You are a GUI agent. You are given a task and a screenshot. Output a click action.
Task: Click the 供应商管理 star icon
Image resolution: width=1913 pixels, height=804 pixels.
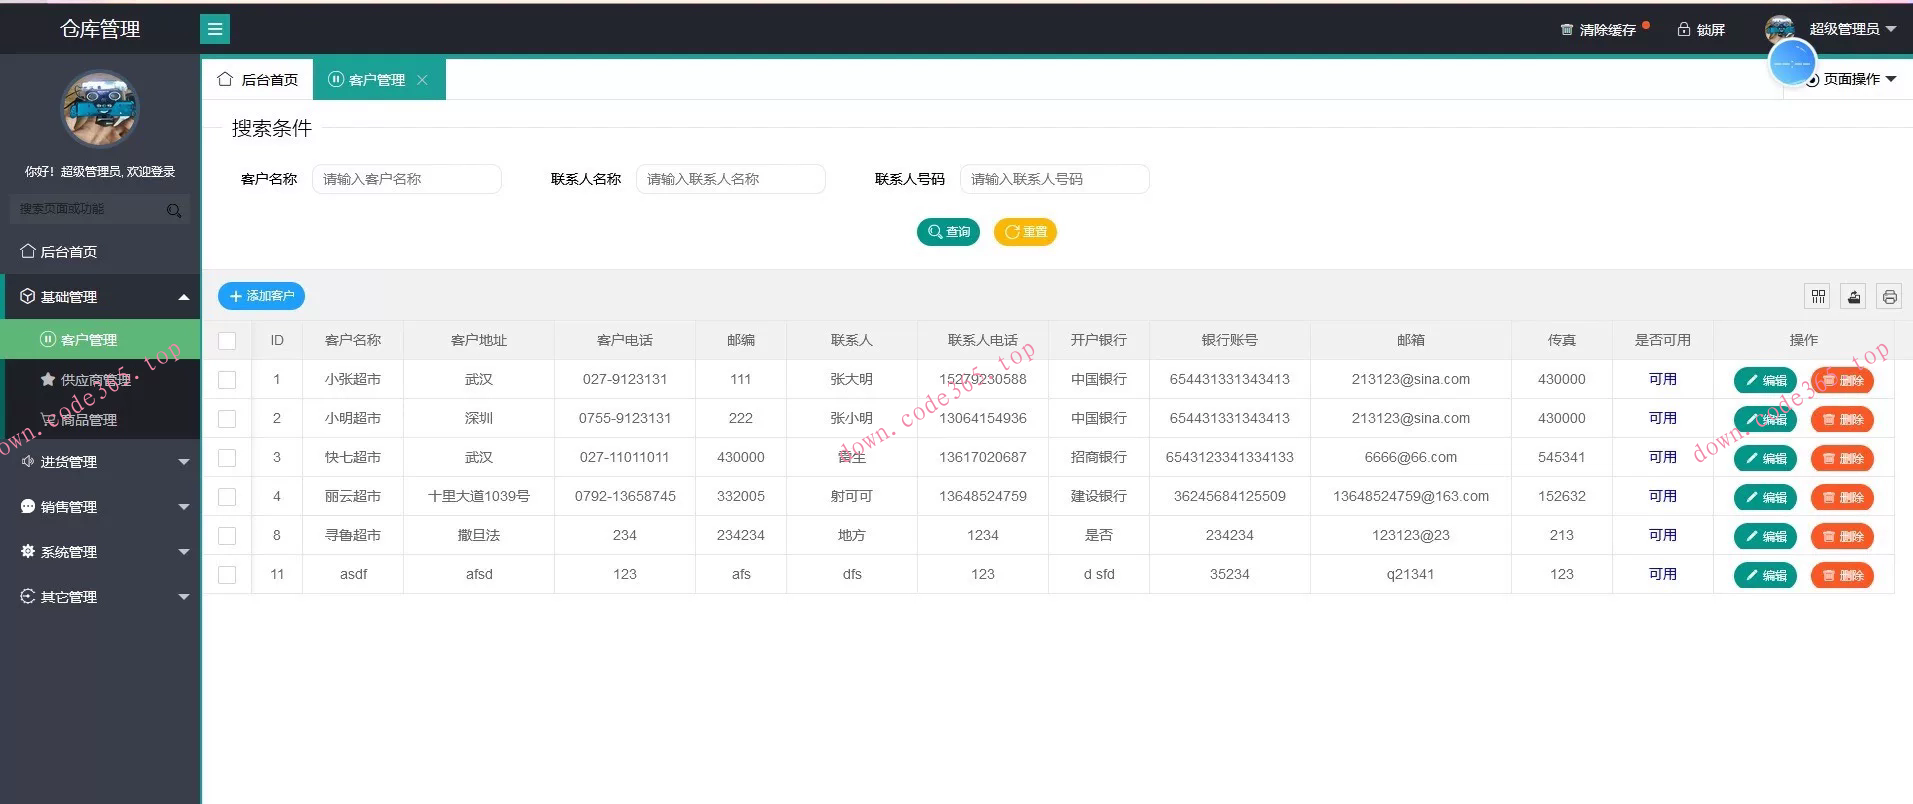47,379
